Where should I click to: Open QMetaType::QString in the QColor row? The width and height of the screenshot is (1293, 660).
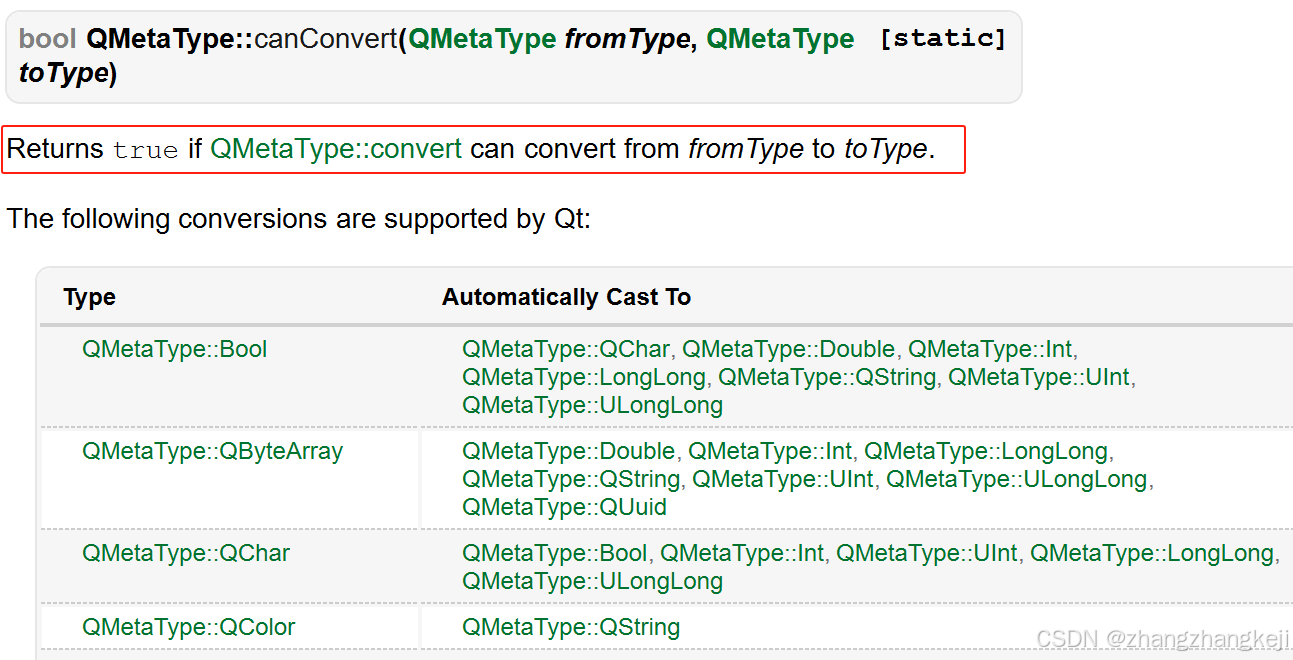(571, 627)
